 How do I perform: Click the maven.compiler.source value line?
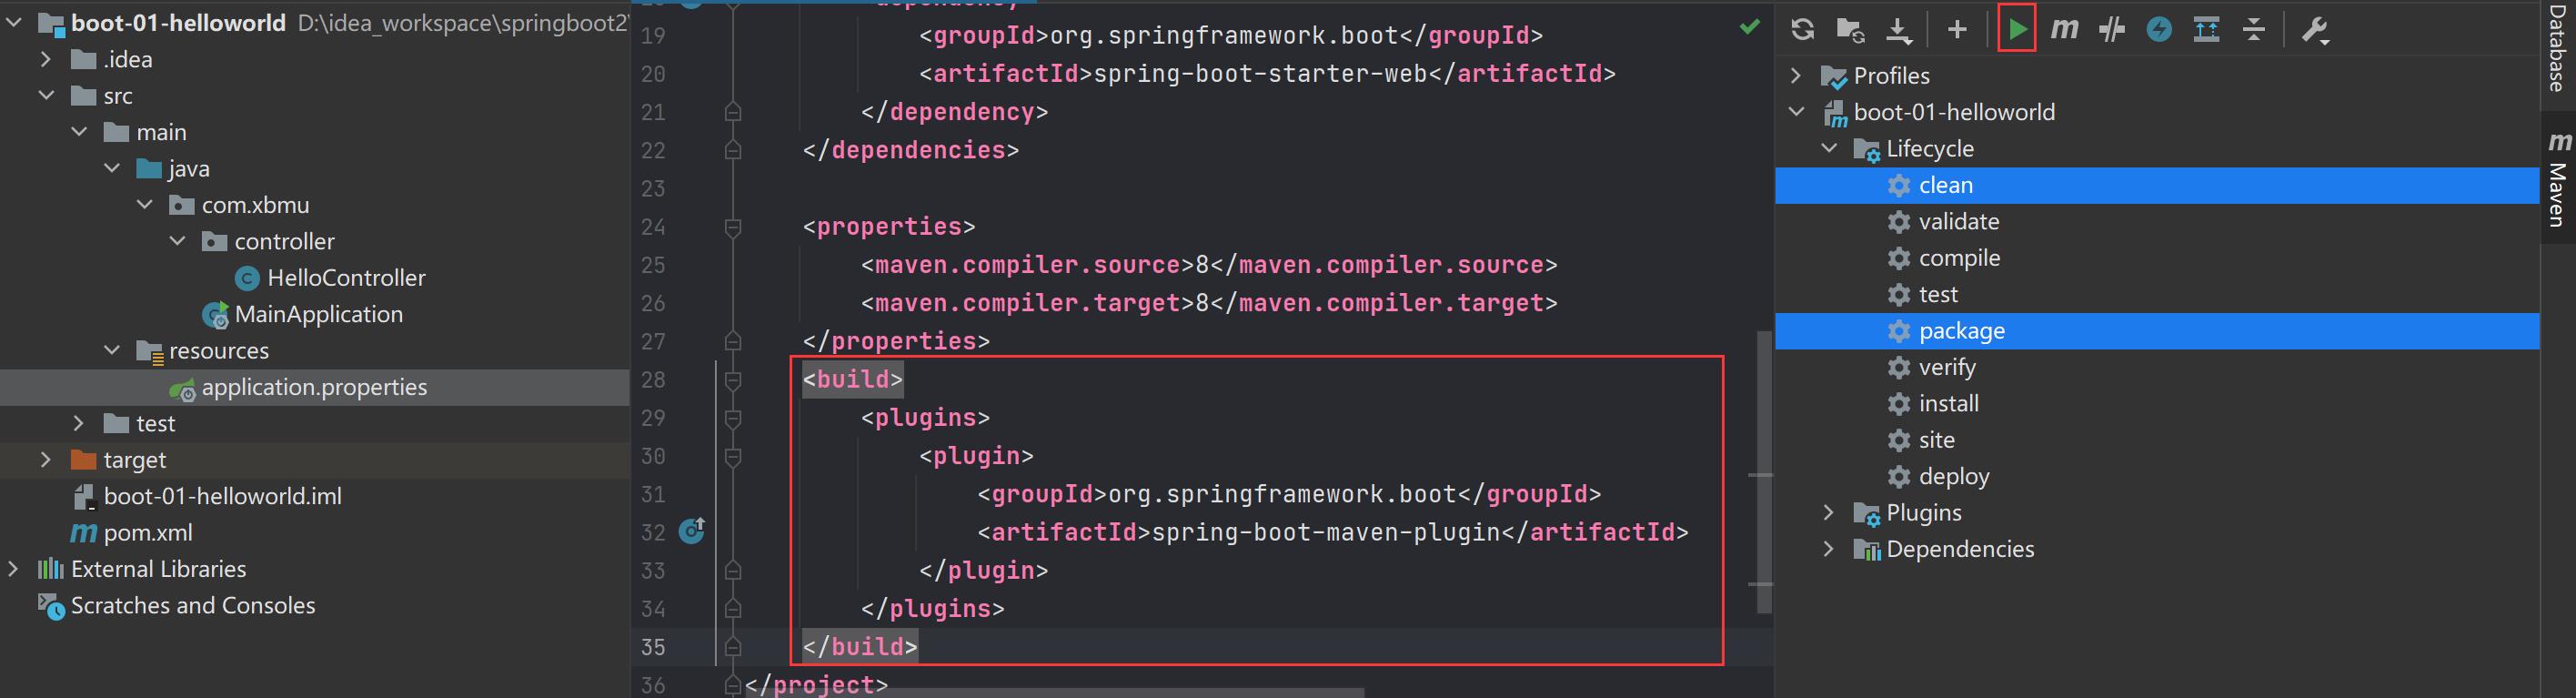pyautogui.click(x=1209, y=265)
